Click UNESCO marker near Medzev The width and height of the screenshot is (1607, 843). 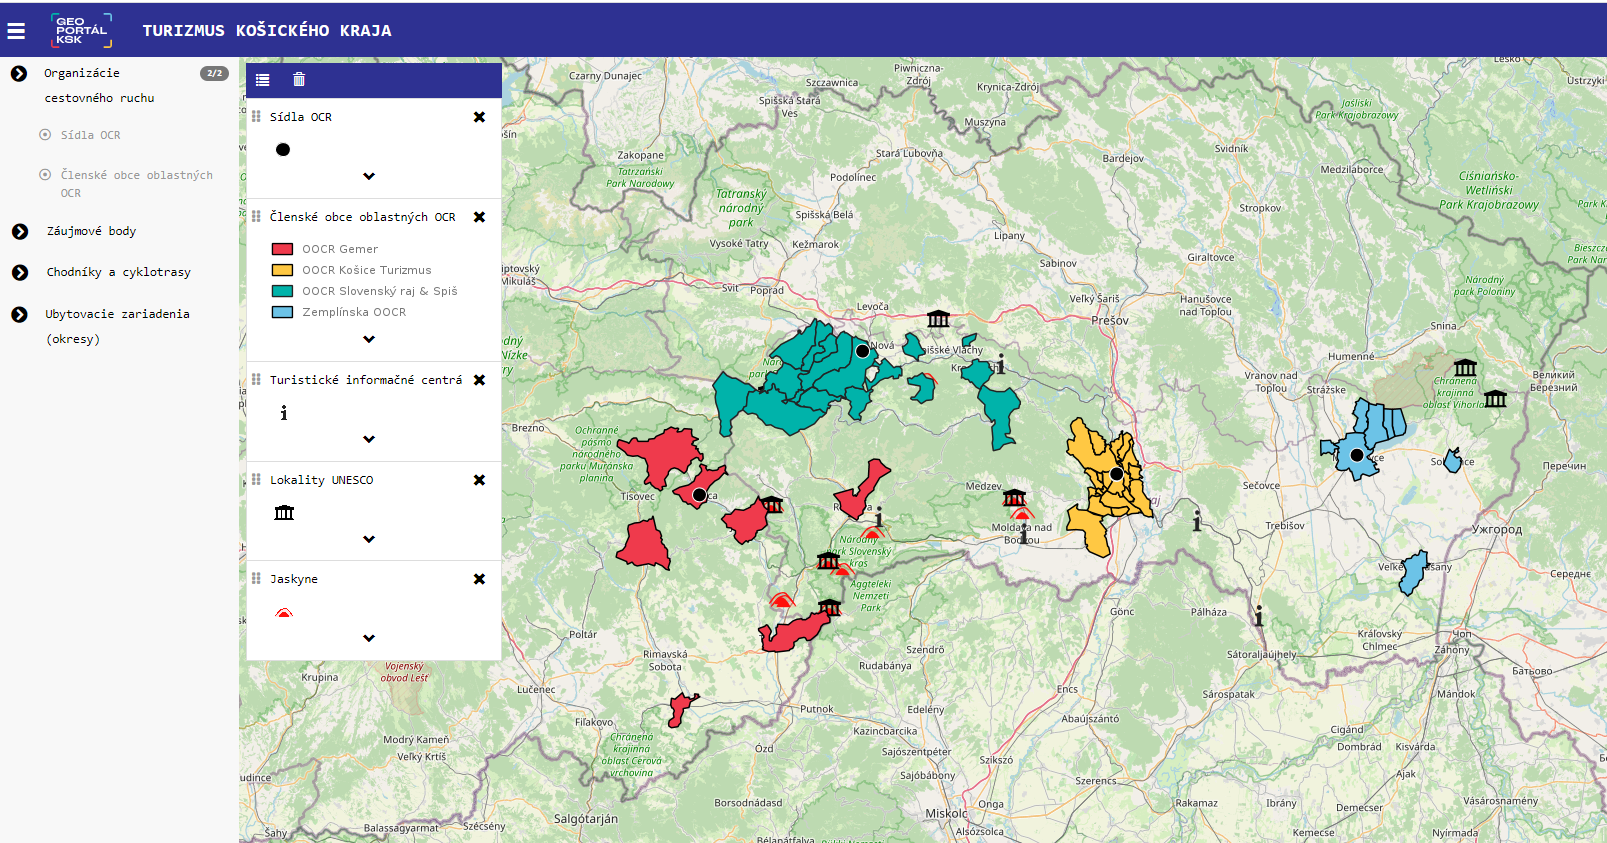(1014, 497)
